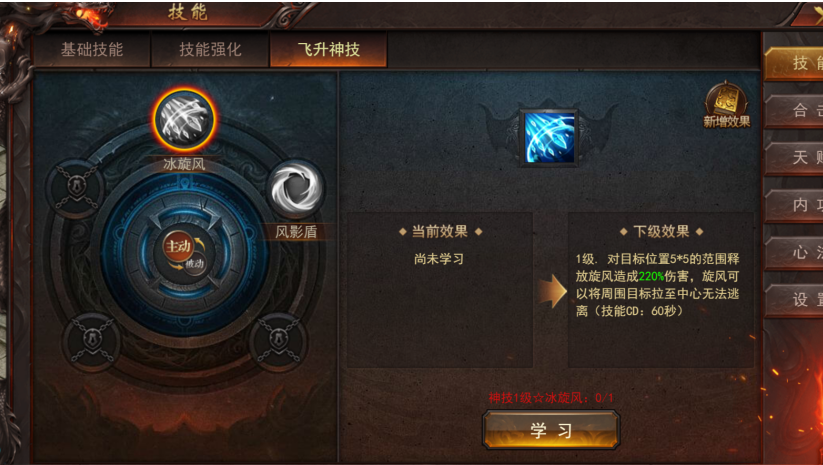Toggle 主动 active skill mode
The image size is (823, 465).
[x=178, y=246]
